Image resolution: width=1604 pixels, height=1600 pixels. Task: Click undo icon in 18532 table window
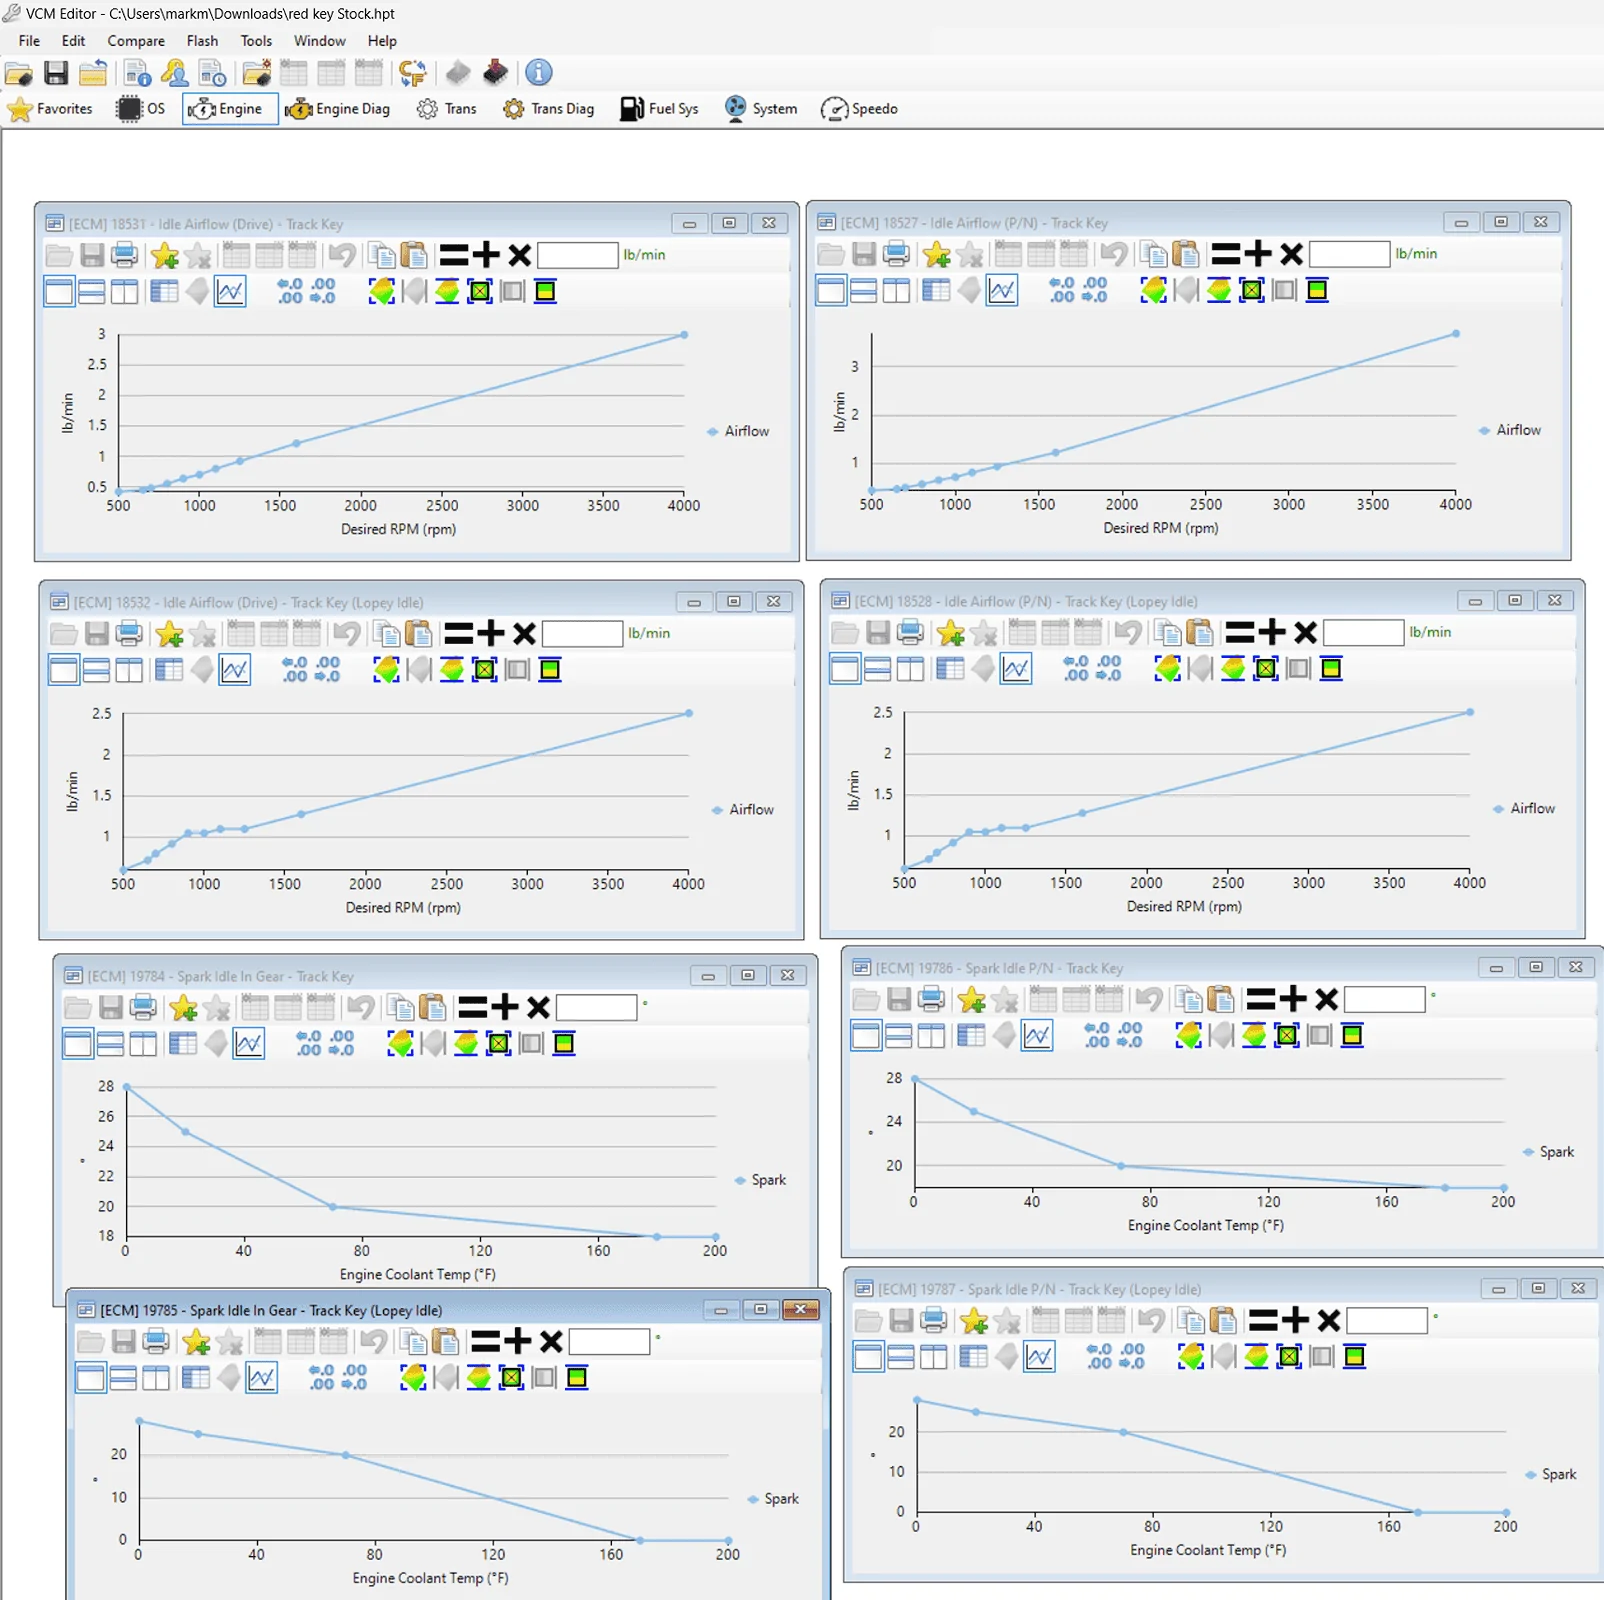click(346, 633)
